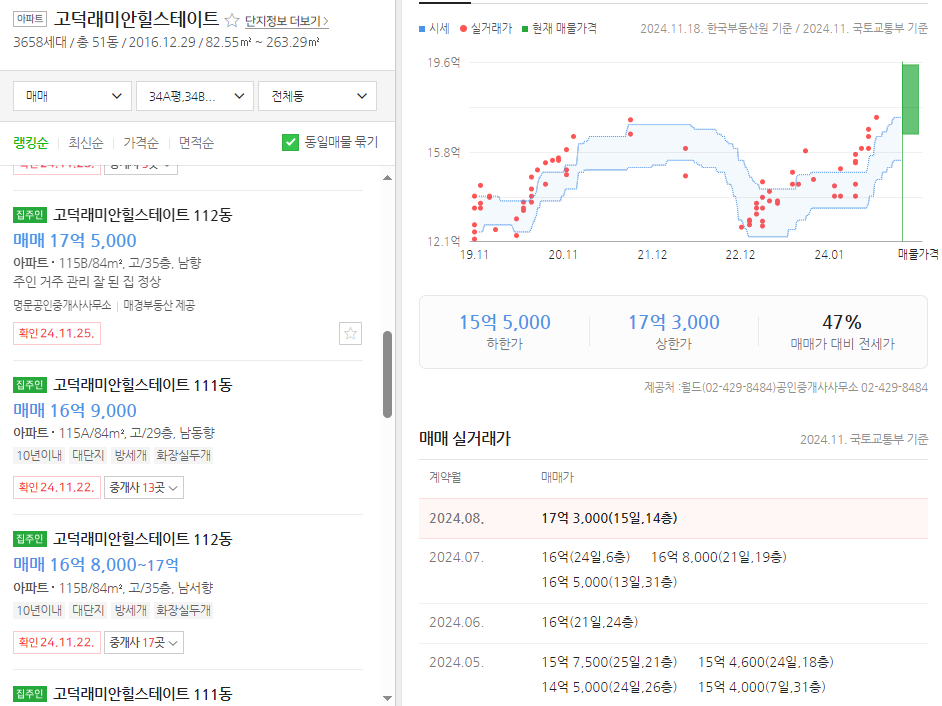
Task: Click the listing panel scrollbar thumb
Action: click(x=387, y=374)
